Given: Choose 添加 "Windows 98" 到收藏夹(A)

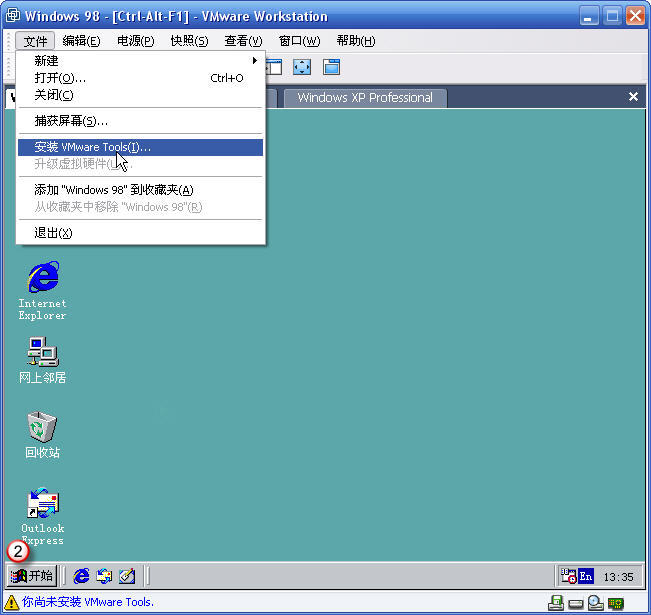Looking at the screenshot, I should click(140, 190).
